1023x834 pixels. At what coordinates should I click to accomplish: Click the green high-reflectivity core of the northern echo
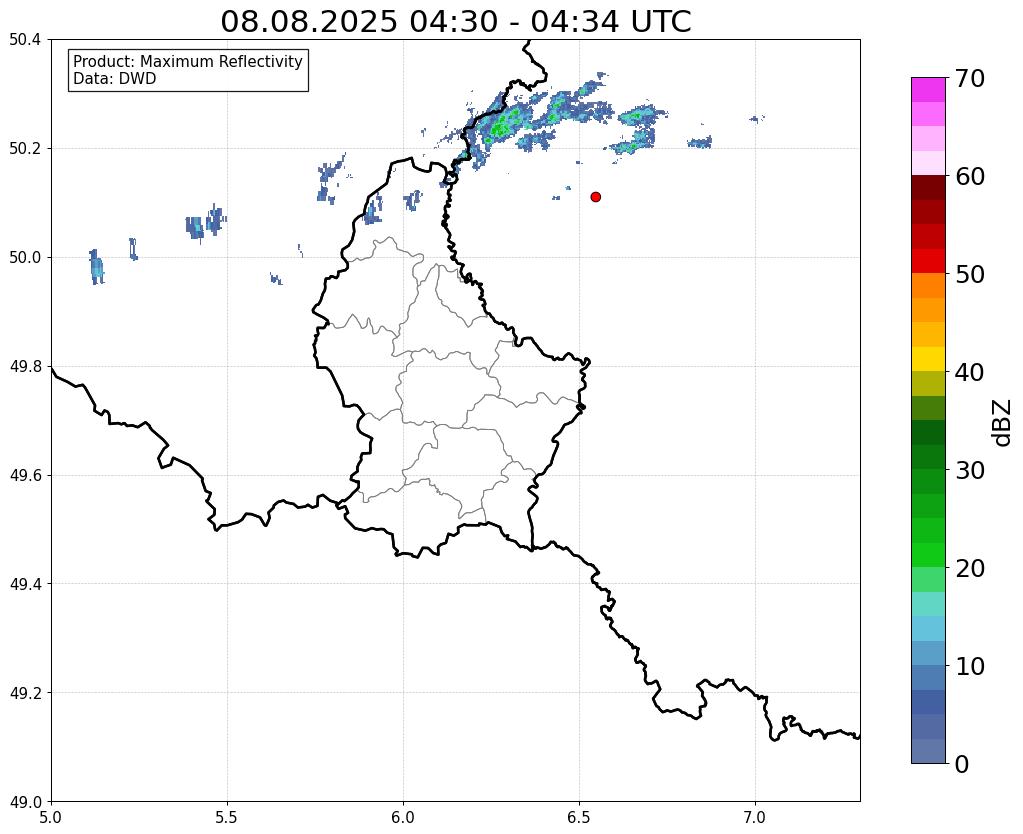(500, 127)
